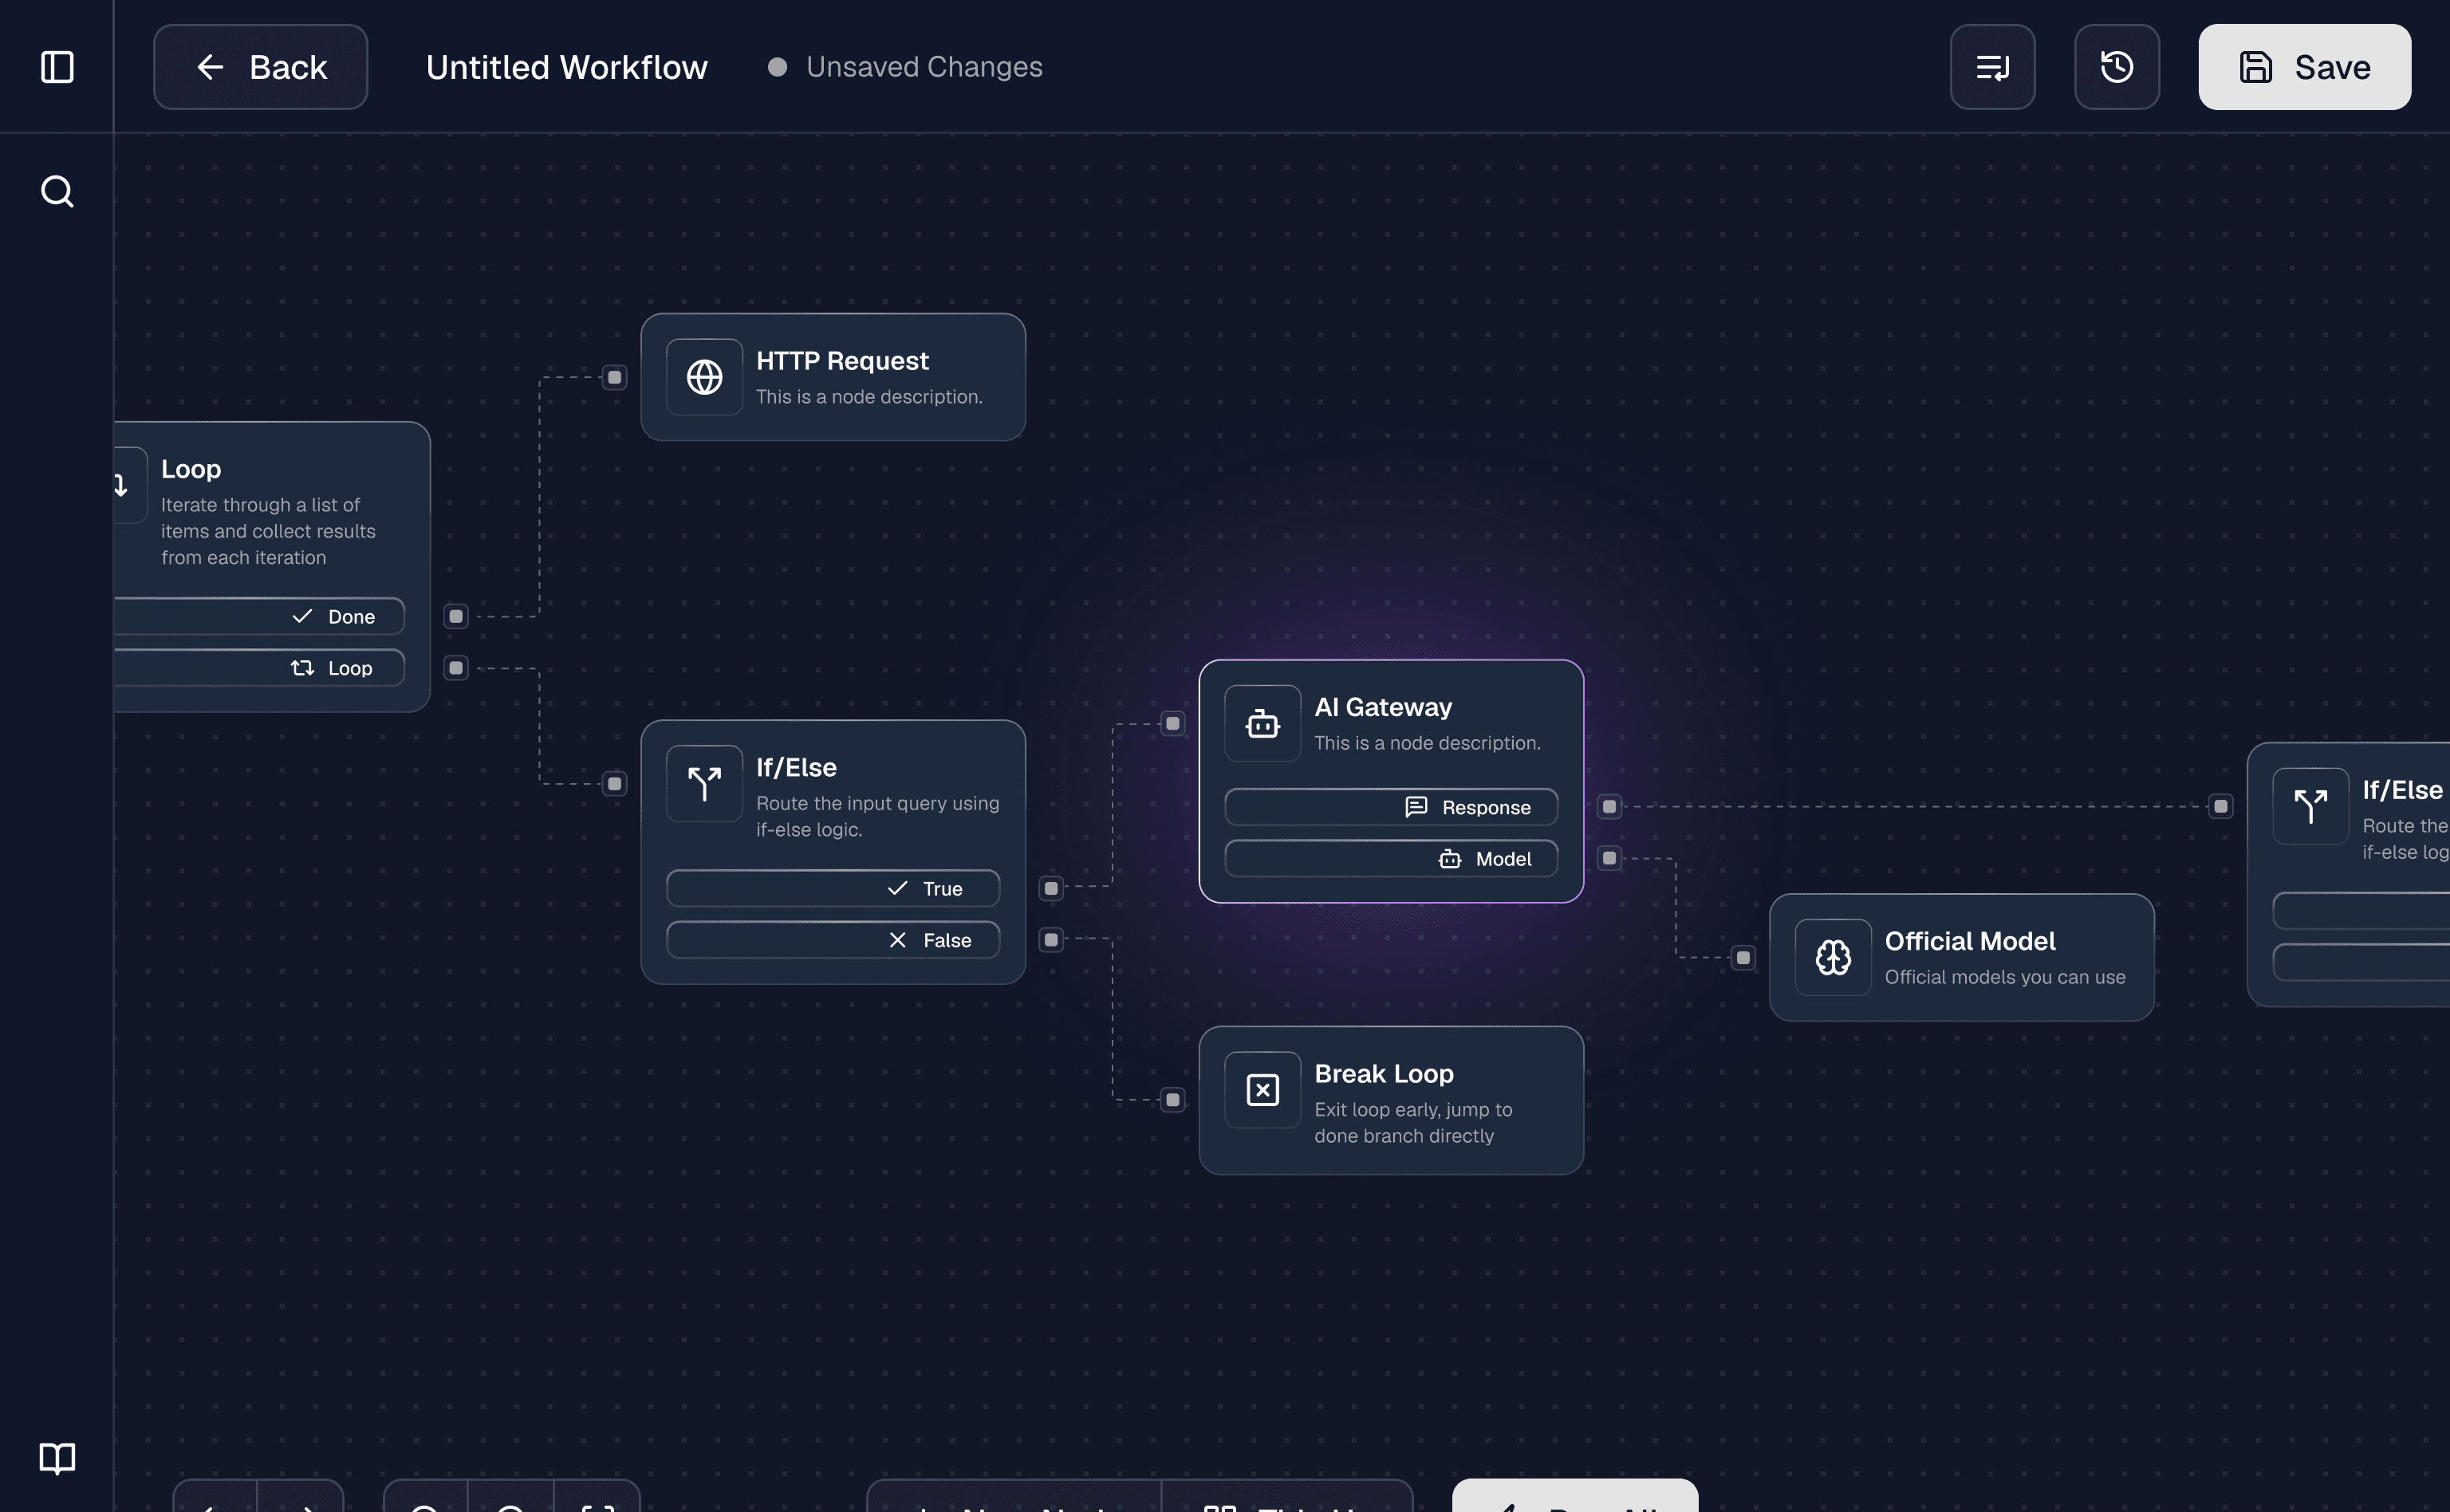Click 'Iterate through a list of' description
The height and width of the screenshot is (1512, 2450).
(260, 505)
